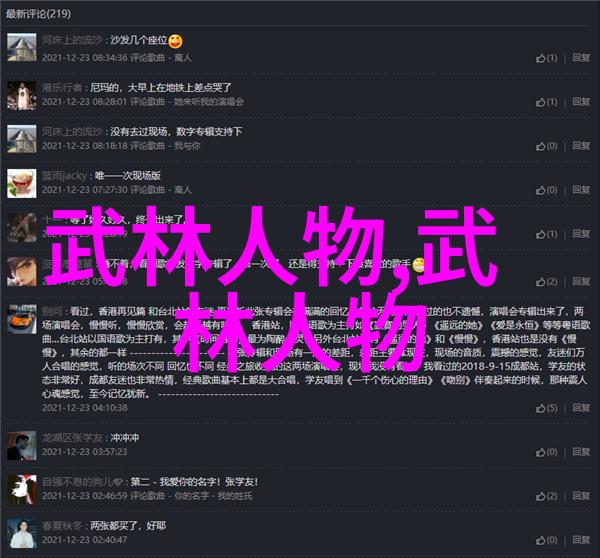Like the 两张都买了，好耶 comment
Screen dimensions: 600x558
click(x=546, y=540)
